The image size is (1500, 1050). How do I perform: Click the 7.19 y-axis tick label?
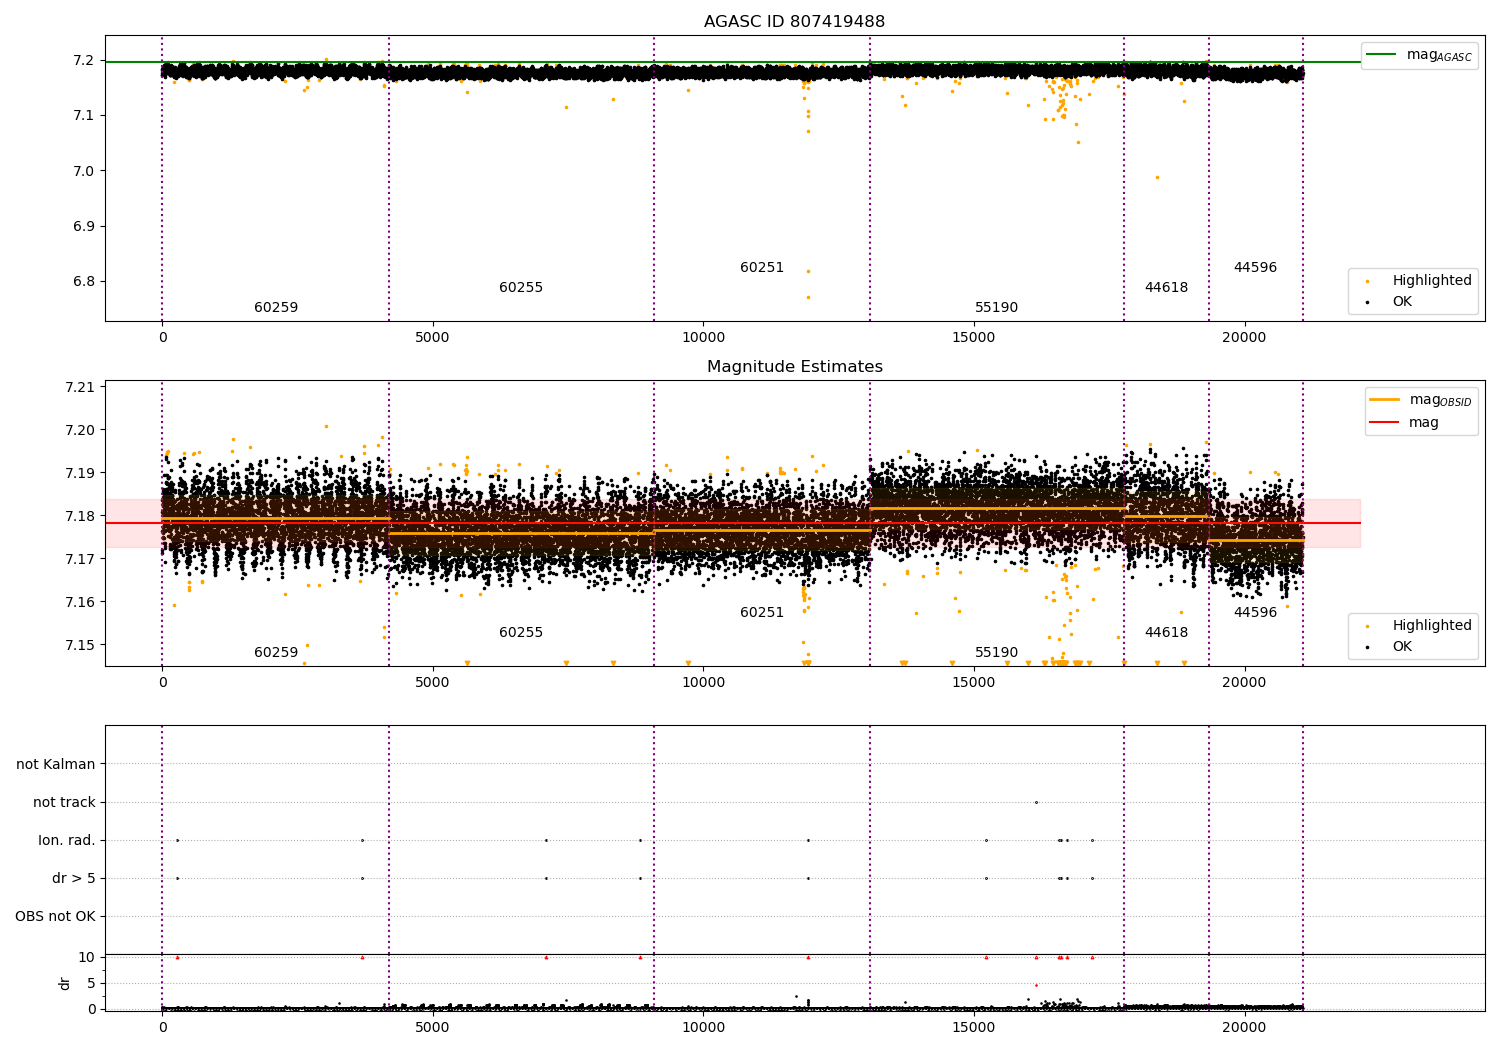click(x=79, y=473)
